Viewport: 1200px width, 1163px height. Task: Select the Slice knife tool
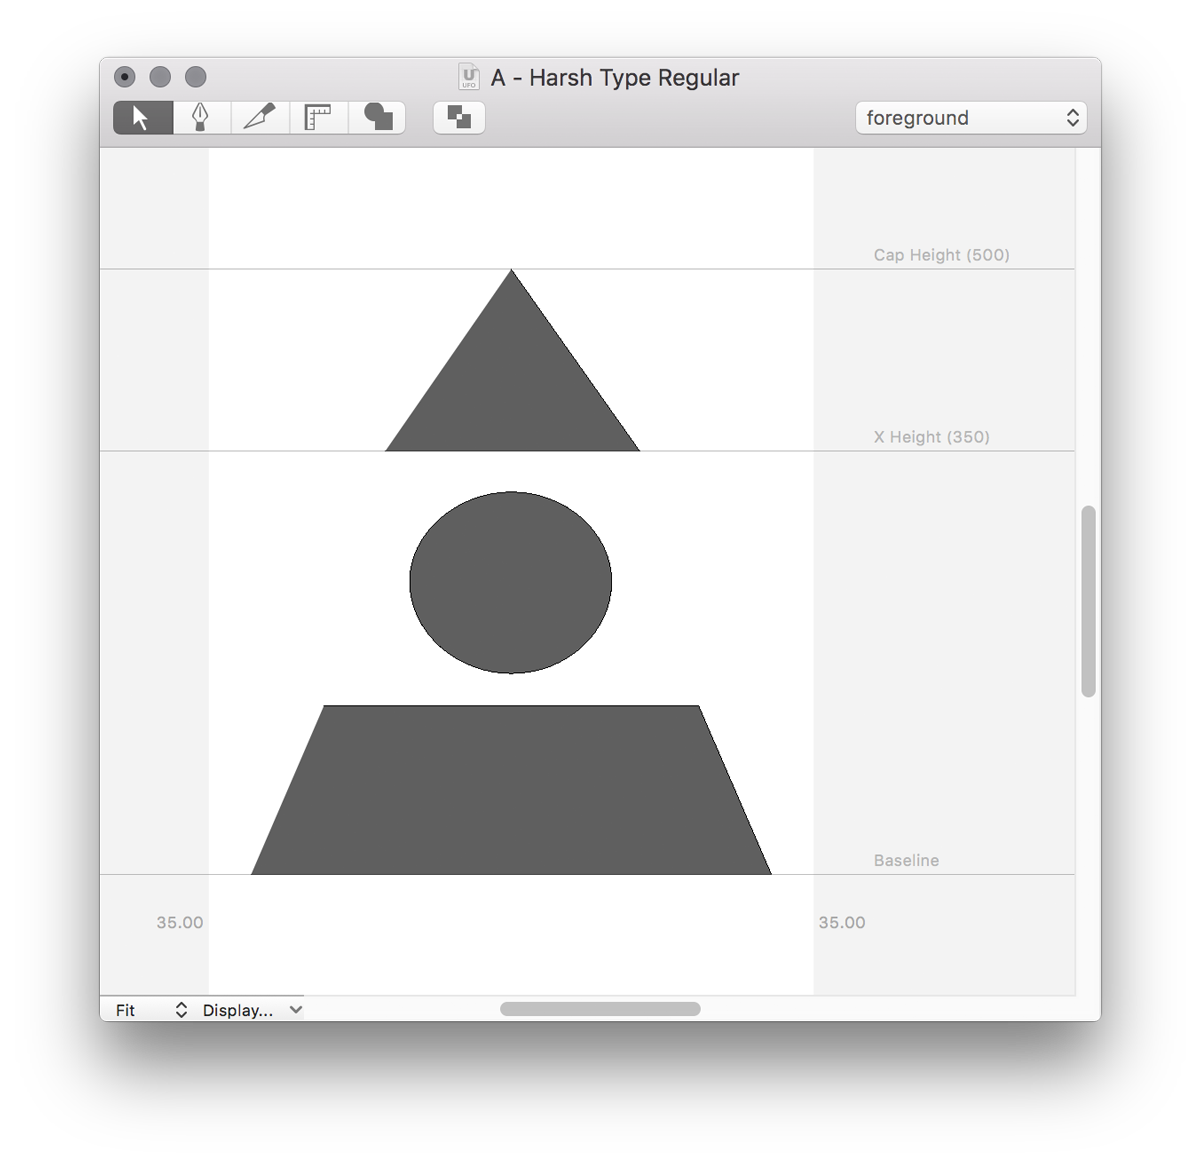coord(260,118)
